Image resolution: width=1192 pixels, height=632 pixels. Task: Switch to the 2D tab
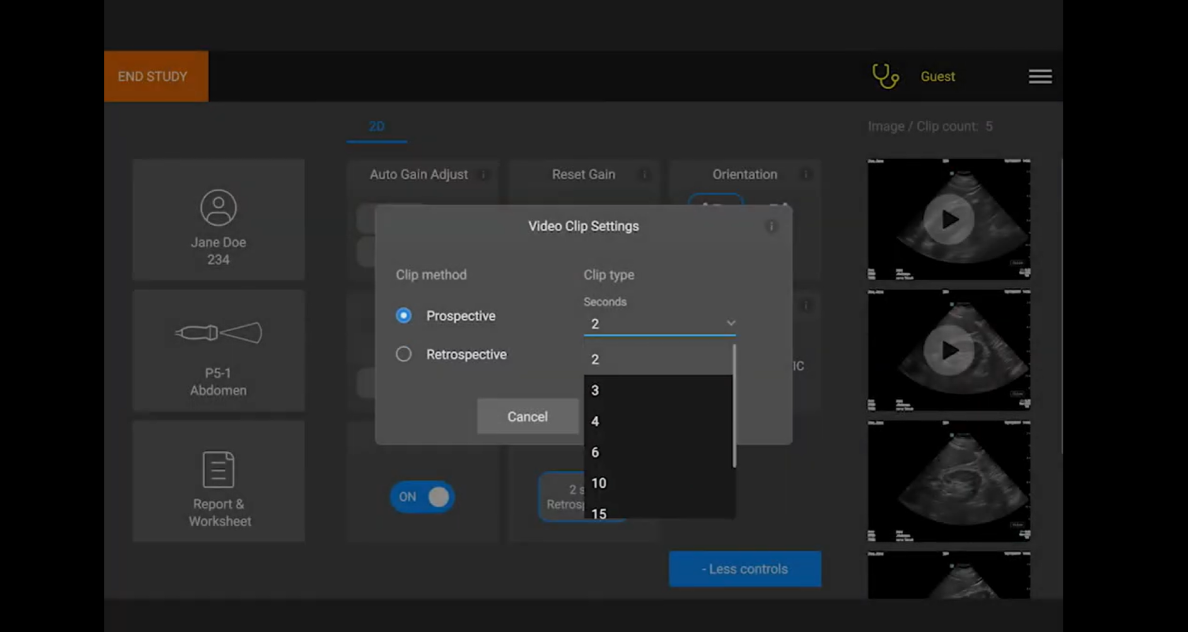pos(376,128)
